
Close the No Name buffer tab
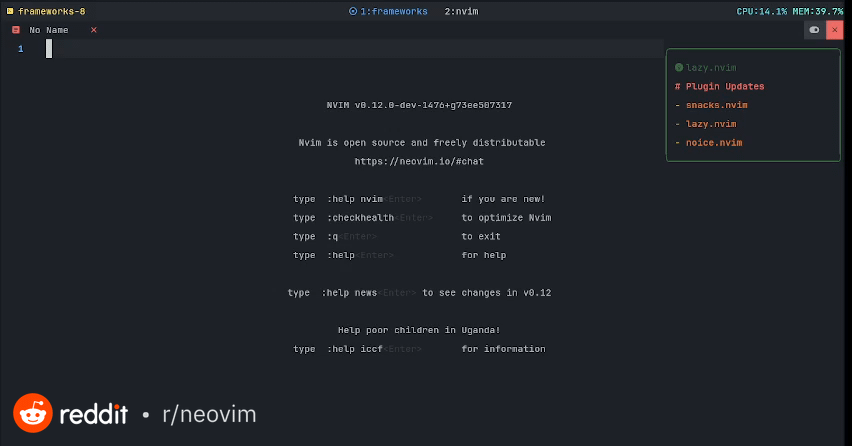point(94,30)
